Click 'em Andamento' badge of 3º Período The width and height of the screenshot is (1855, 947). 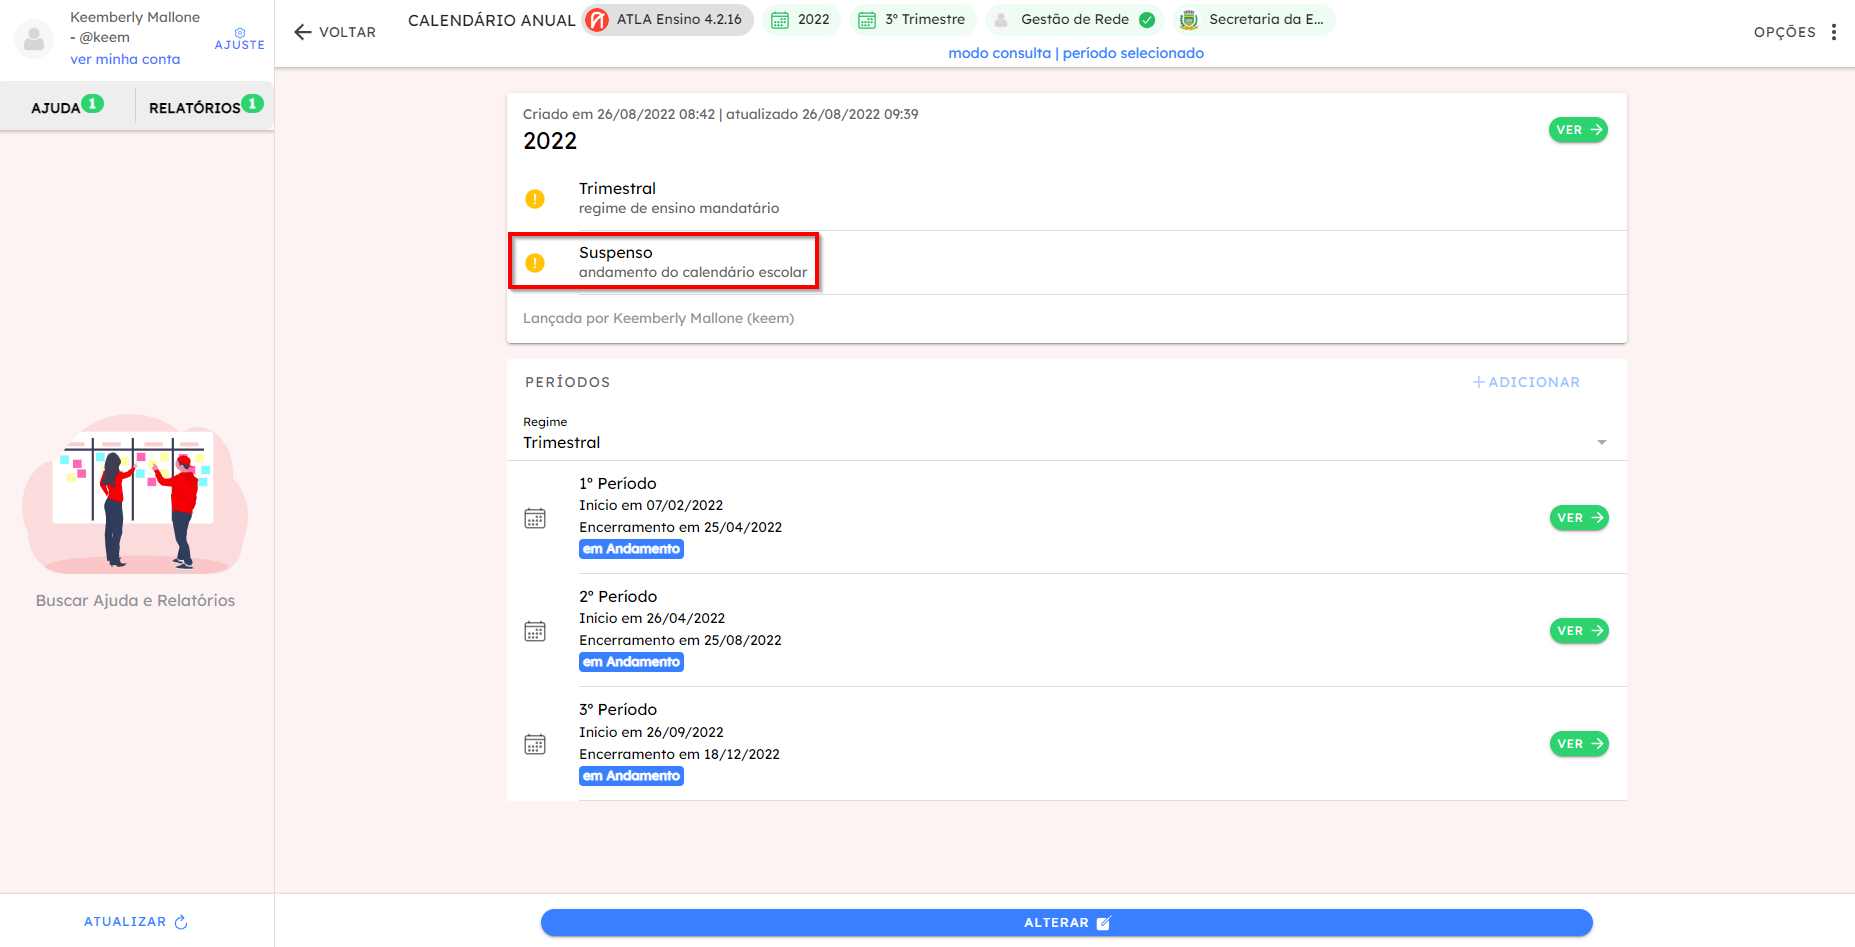(x=631, y=776)
